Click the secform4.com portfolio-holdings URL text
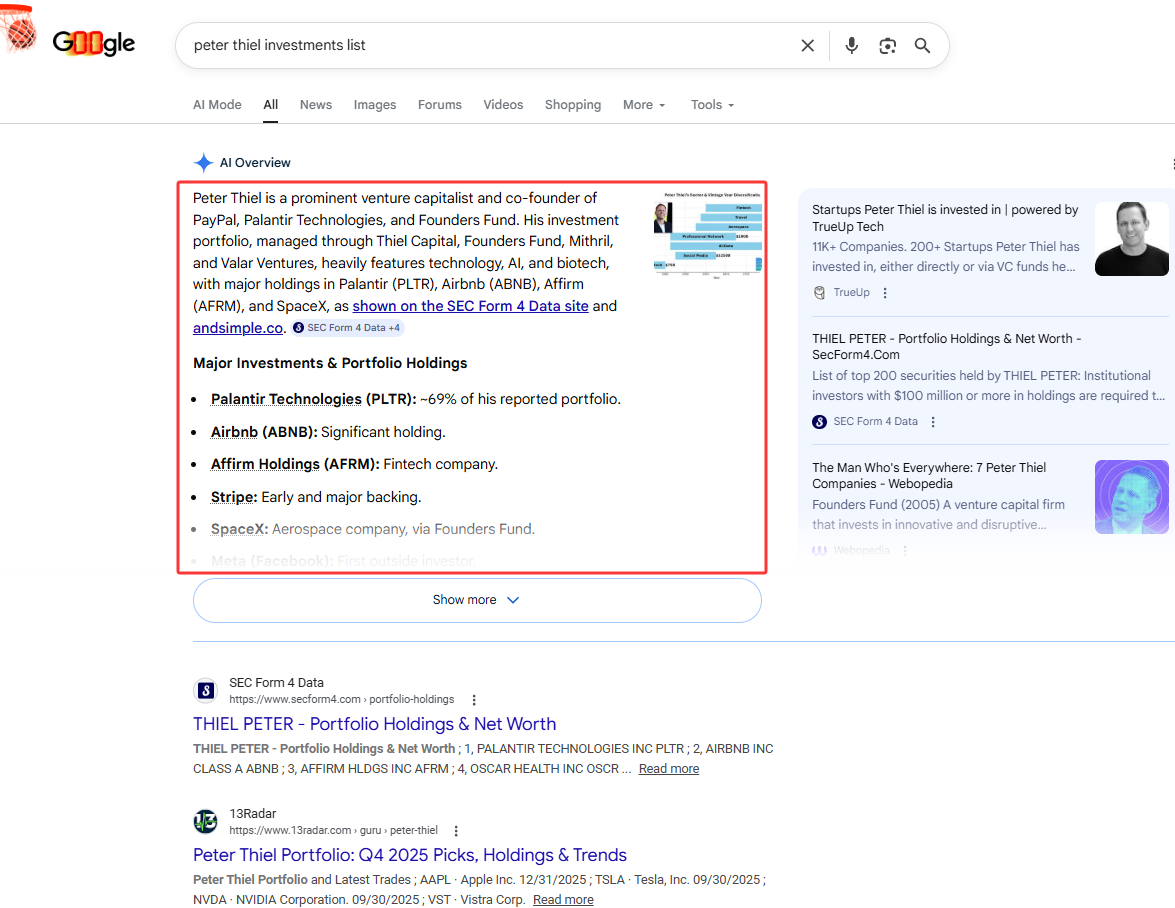 [342, 699]
